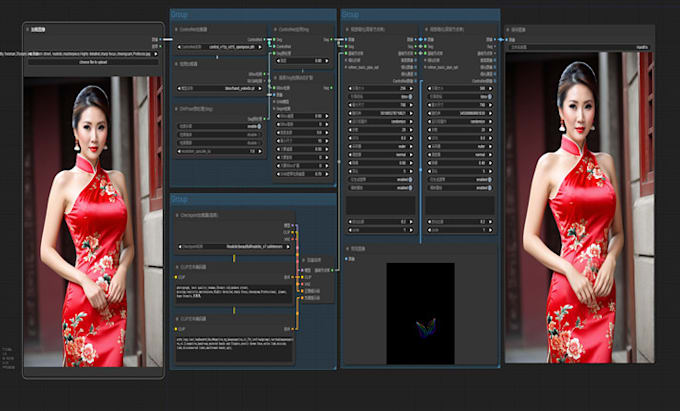Click the ControlNet apply node strength value field

tap(302, 60)
